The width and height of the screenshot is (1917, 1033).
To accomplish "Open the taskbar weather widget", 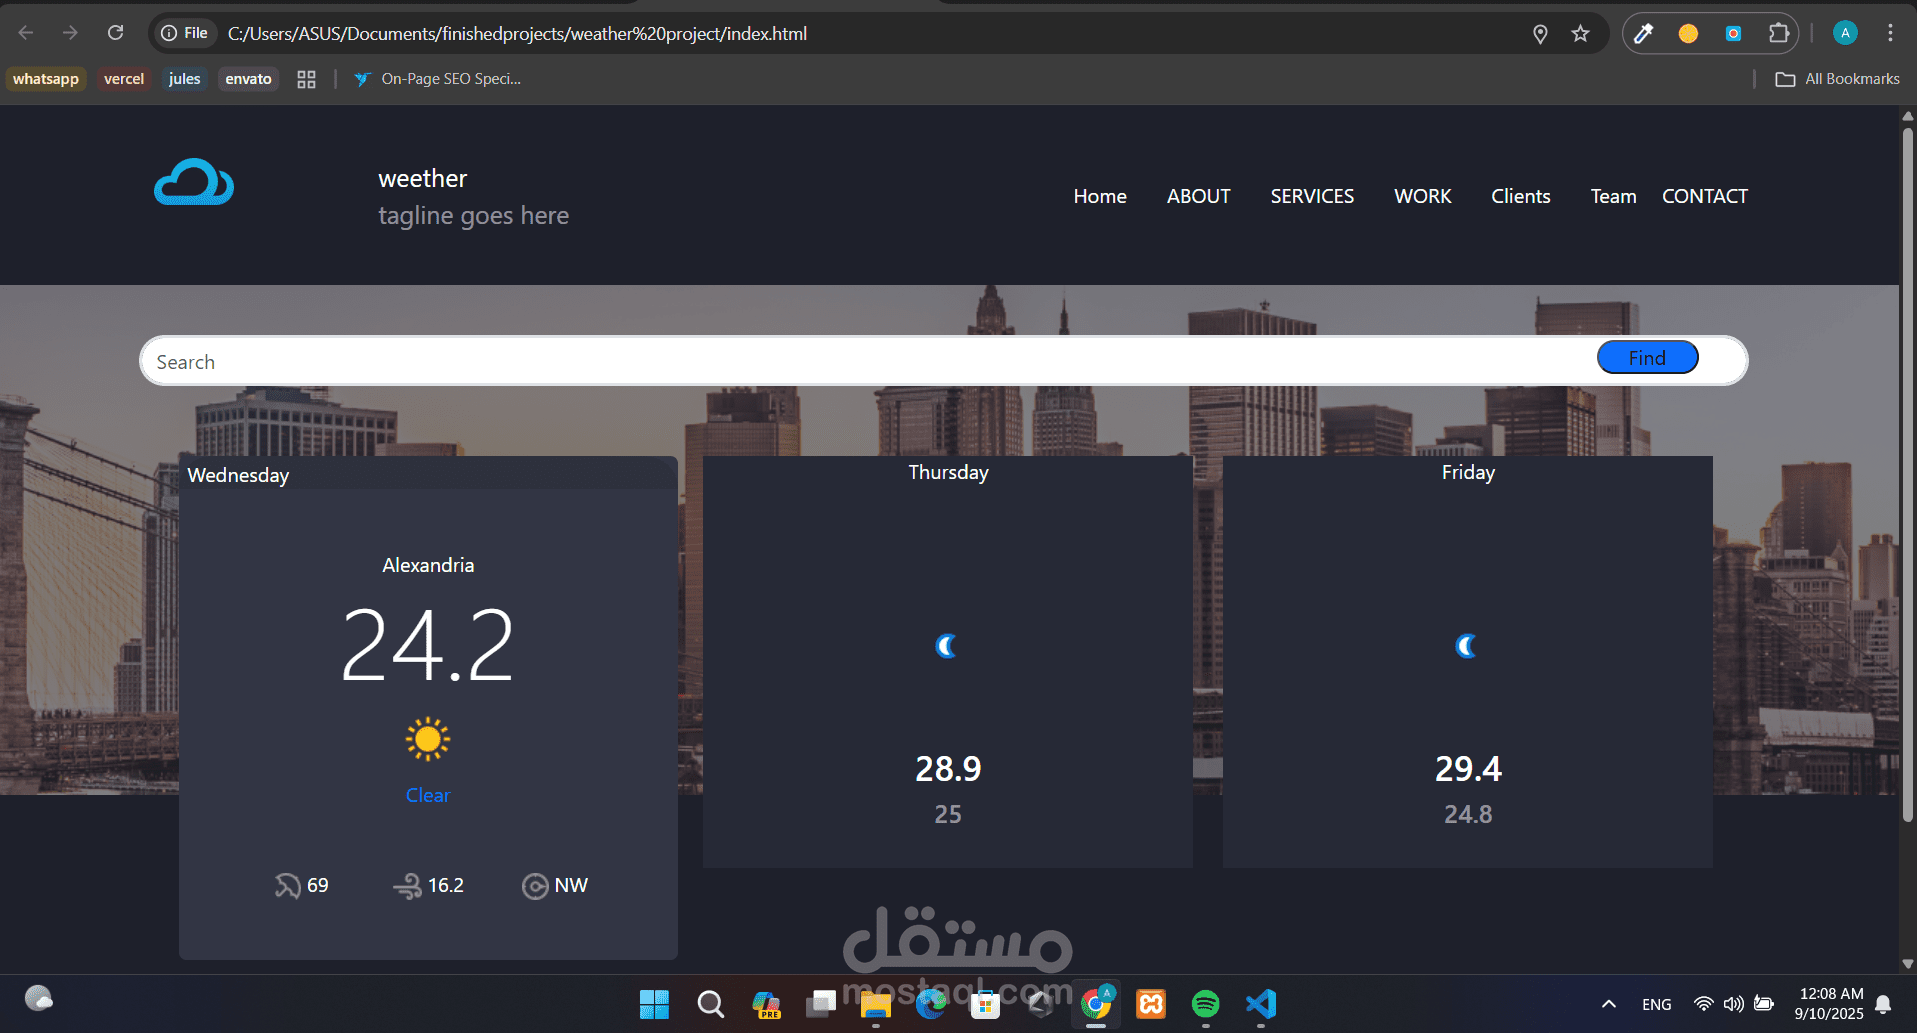I will [x=38, y=998].
